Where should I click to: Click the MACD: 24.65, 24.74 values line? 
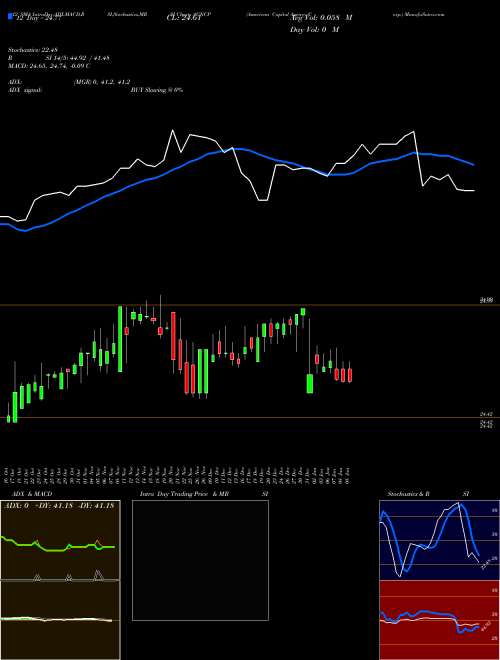[49, 66]
